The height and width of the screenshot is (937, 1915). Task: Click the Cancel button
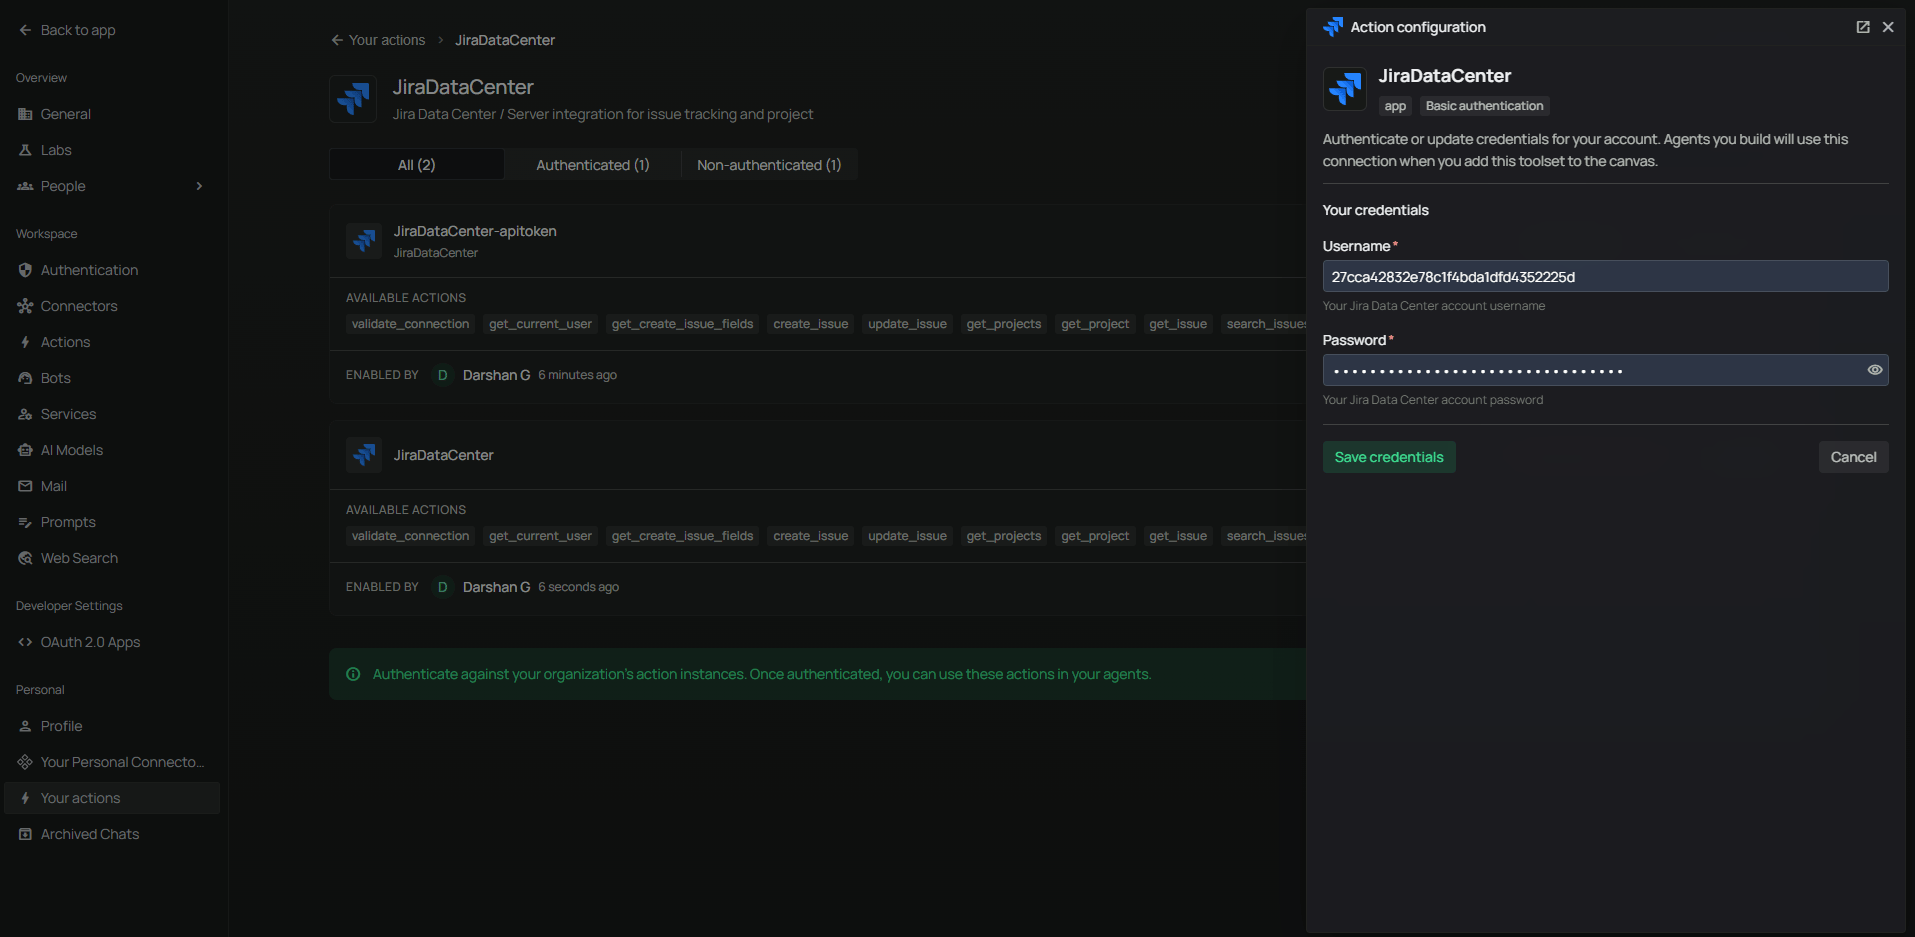[1853, 457]
